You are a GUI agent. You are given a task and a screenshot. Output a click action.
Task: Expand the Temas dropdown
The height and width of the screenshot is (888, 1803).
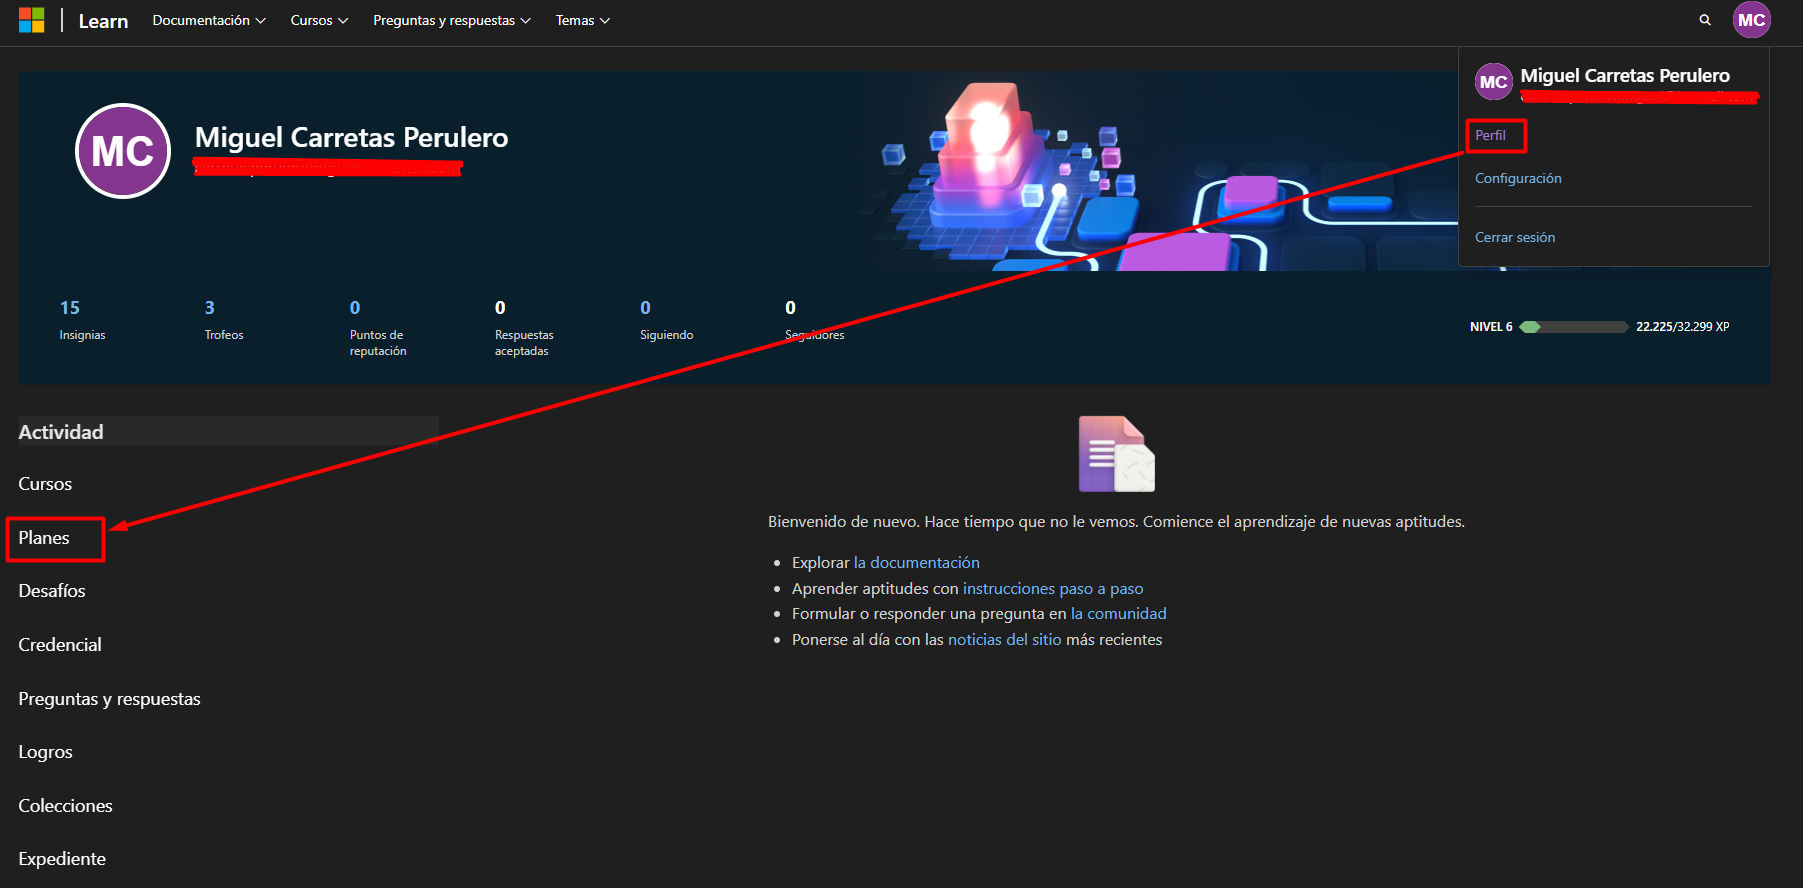(582, 20)
